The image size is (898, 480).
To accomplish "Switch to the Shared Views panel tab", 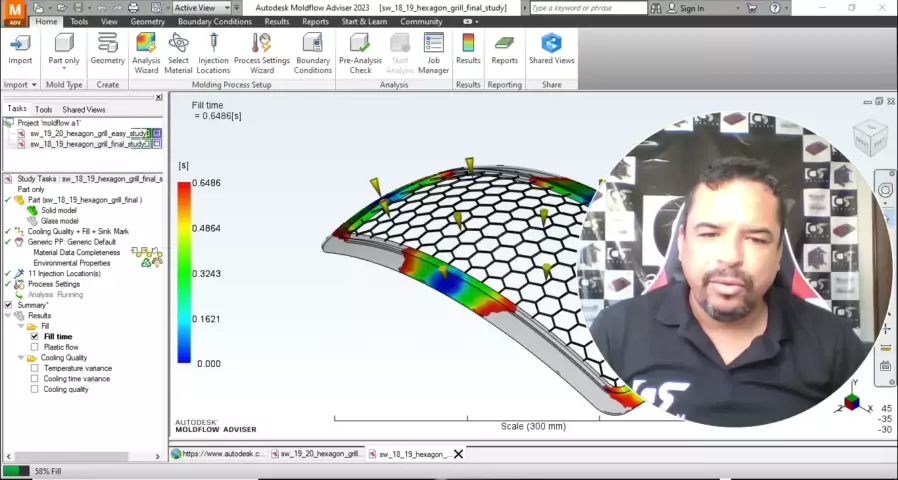I will [84, 109].
